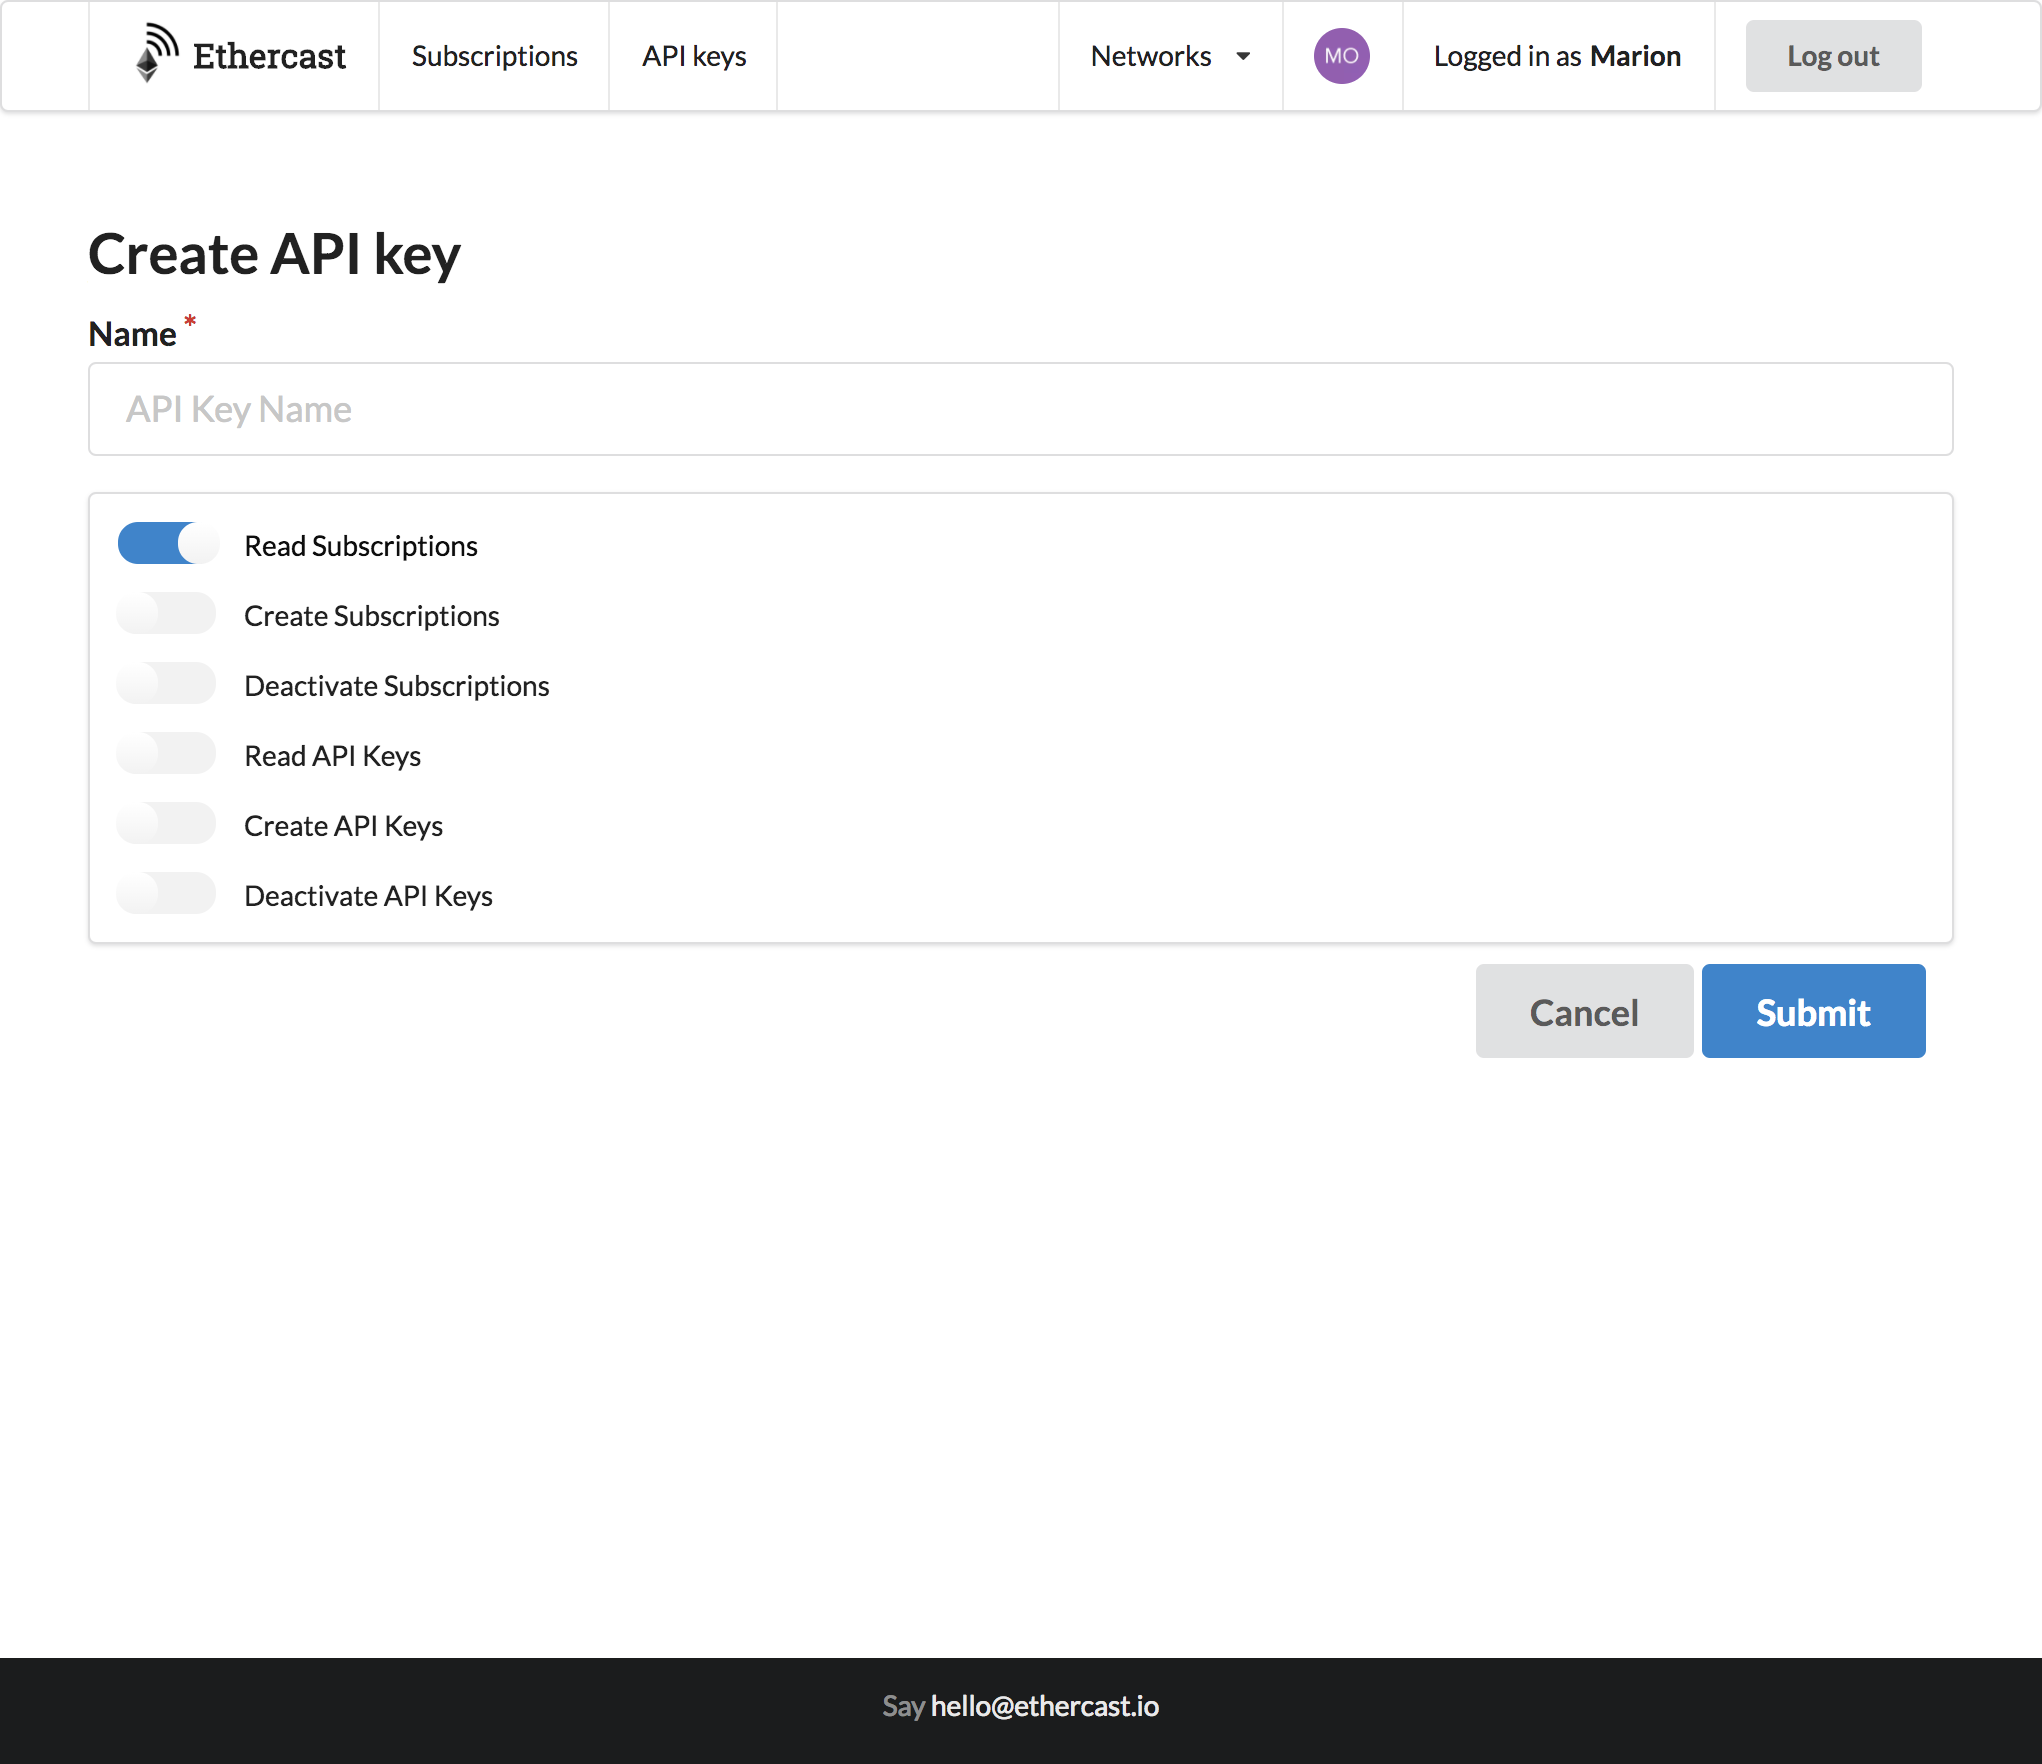Submit the Create API key form
2042x1764 pixels.
pyautogui.click(x=1812, y=1011)
